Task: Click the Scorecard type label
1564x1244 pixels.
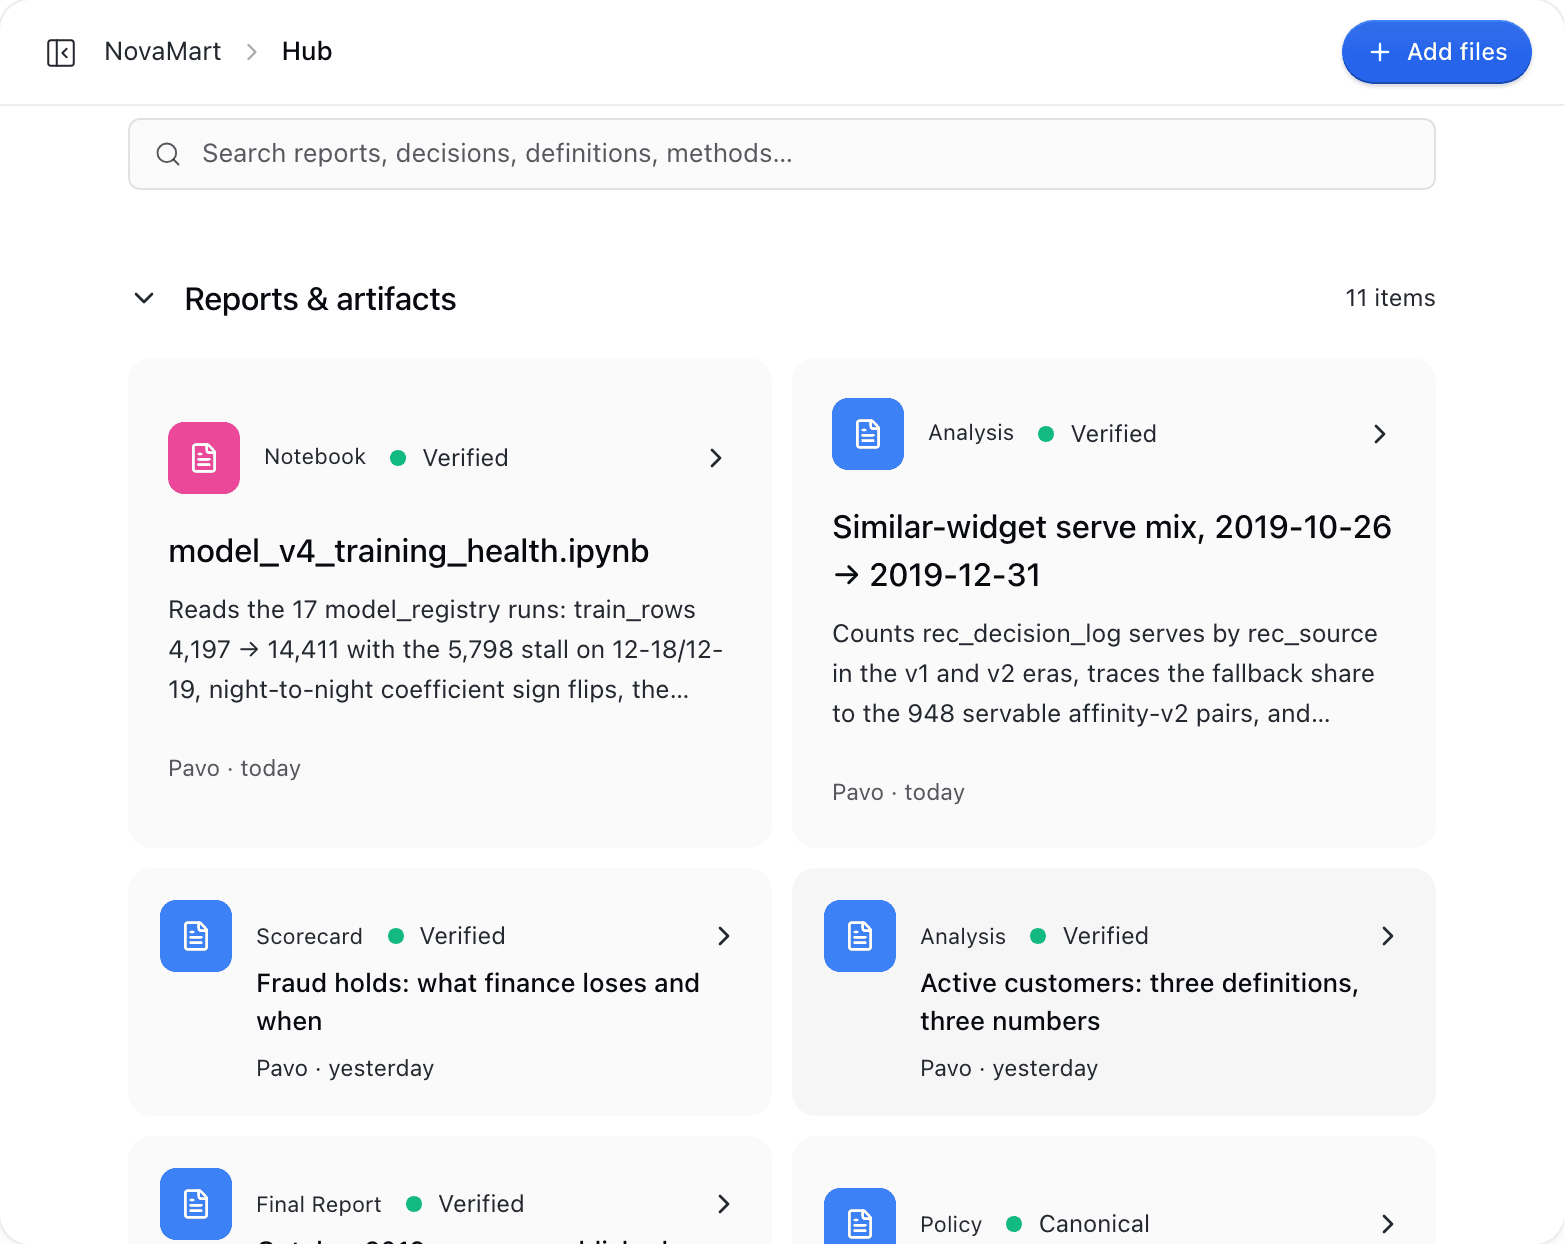Action: pos(309,936)
